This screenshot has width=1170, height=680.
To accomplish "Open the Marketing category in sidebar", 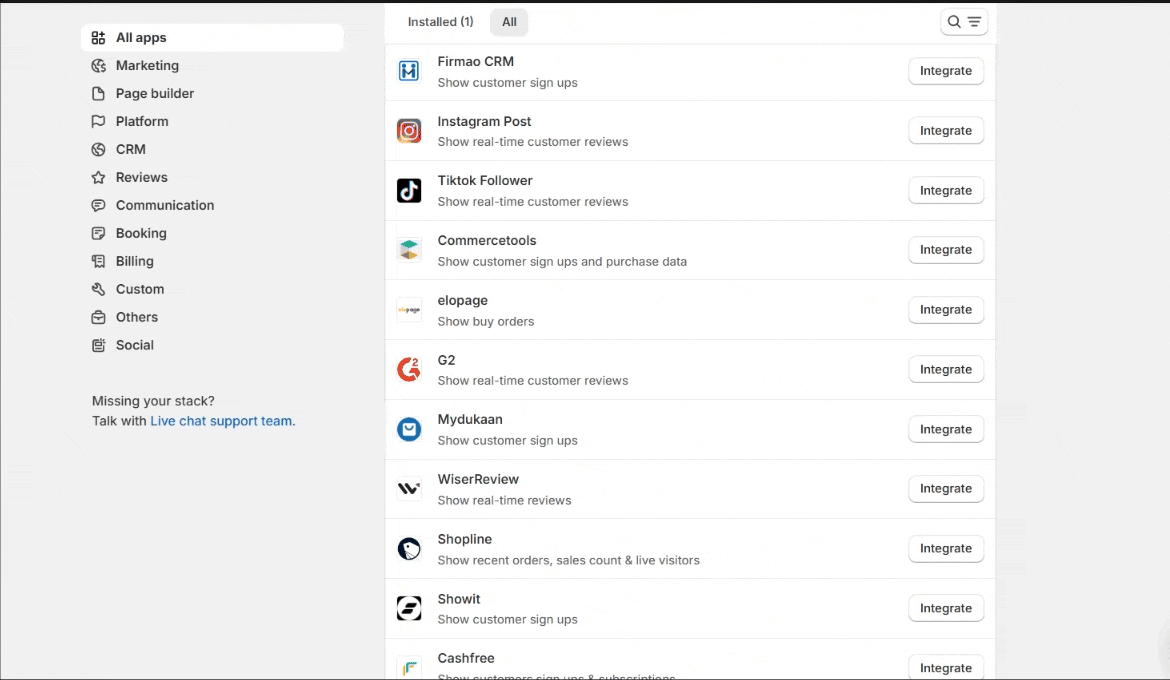I will [x=147, y=66].
